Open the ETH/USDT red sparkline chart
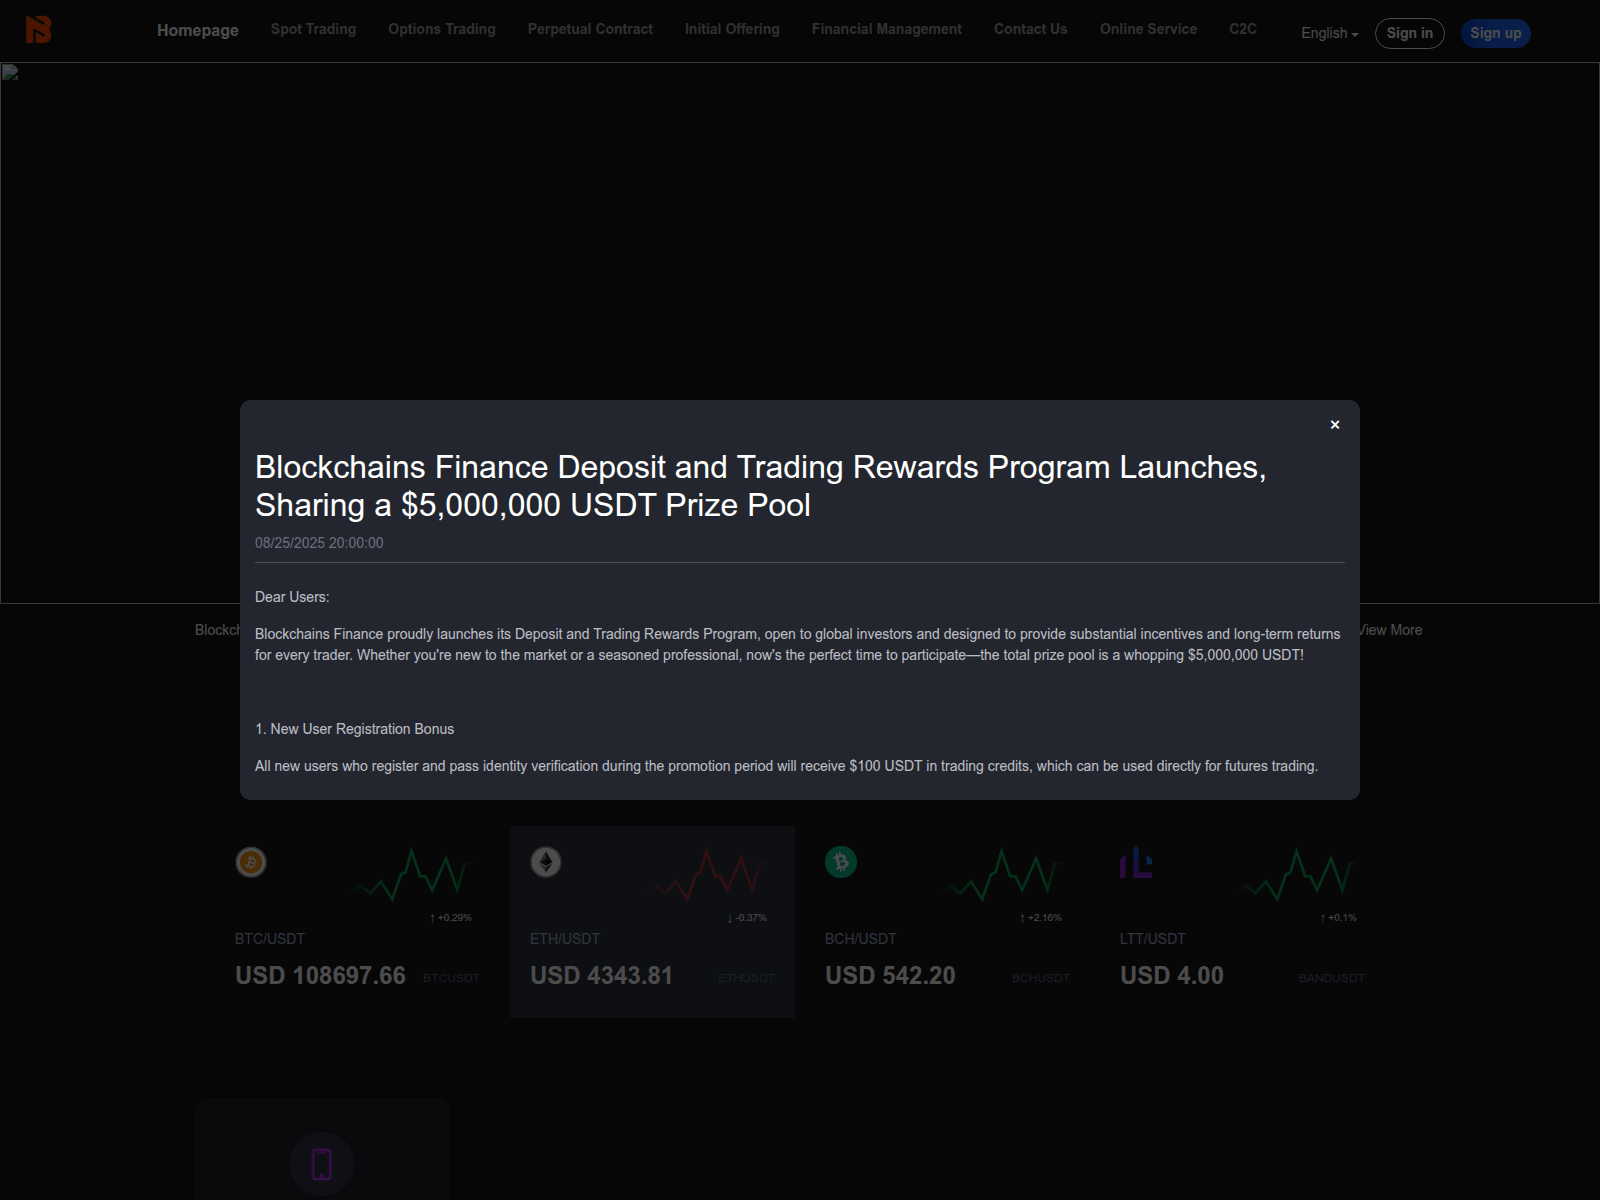 tap(707, 875)
